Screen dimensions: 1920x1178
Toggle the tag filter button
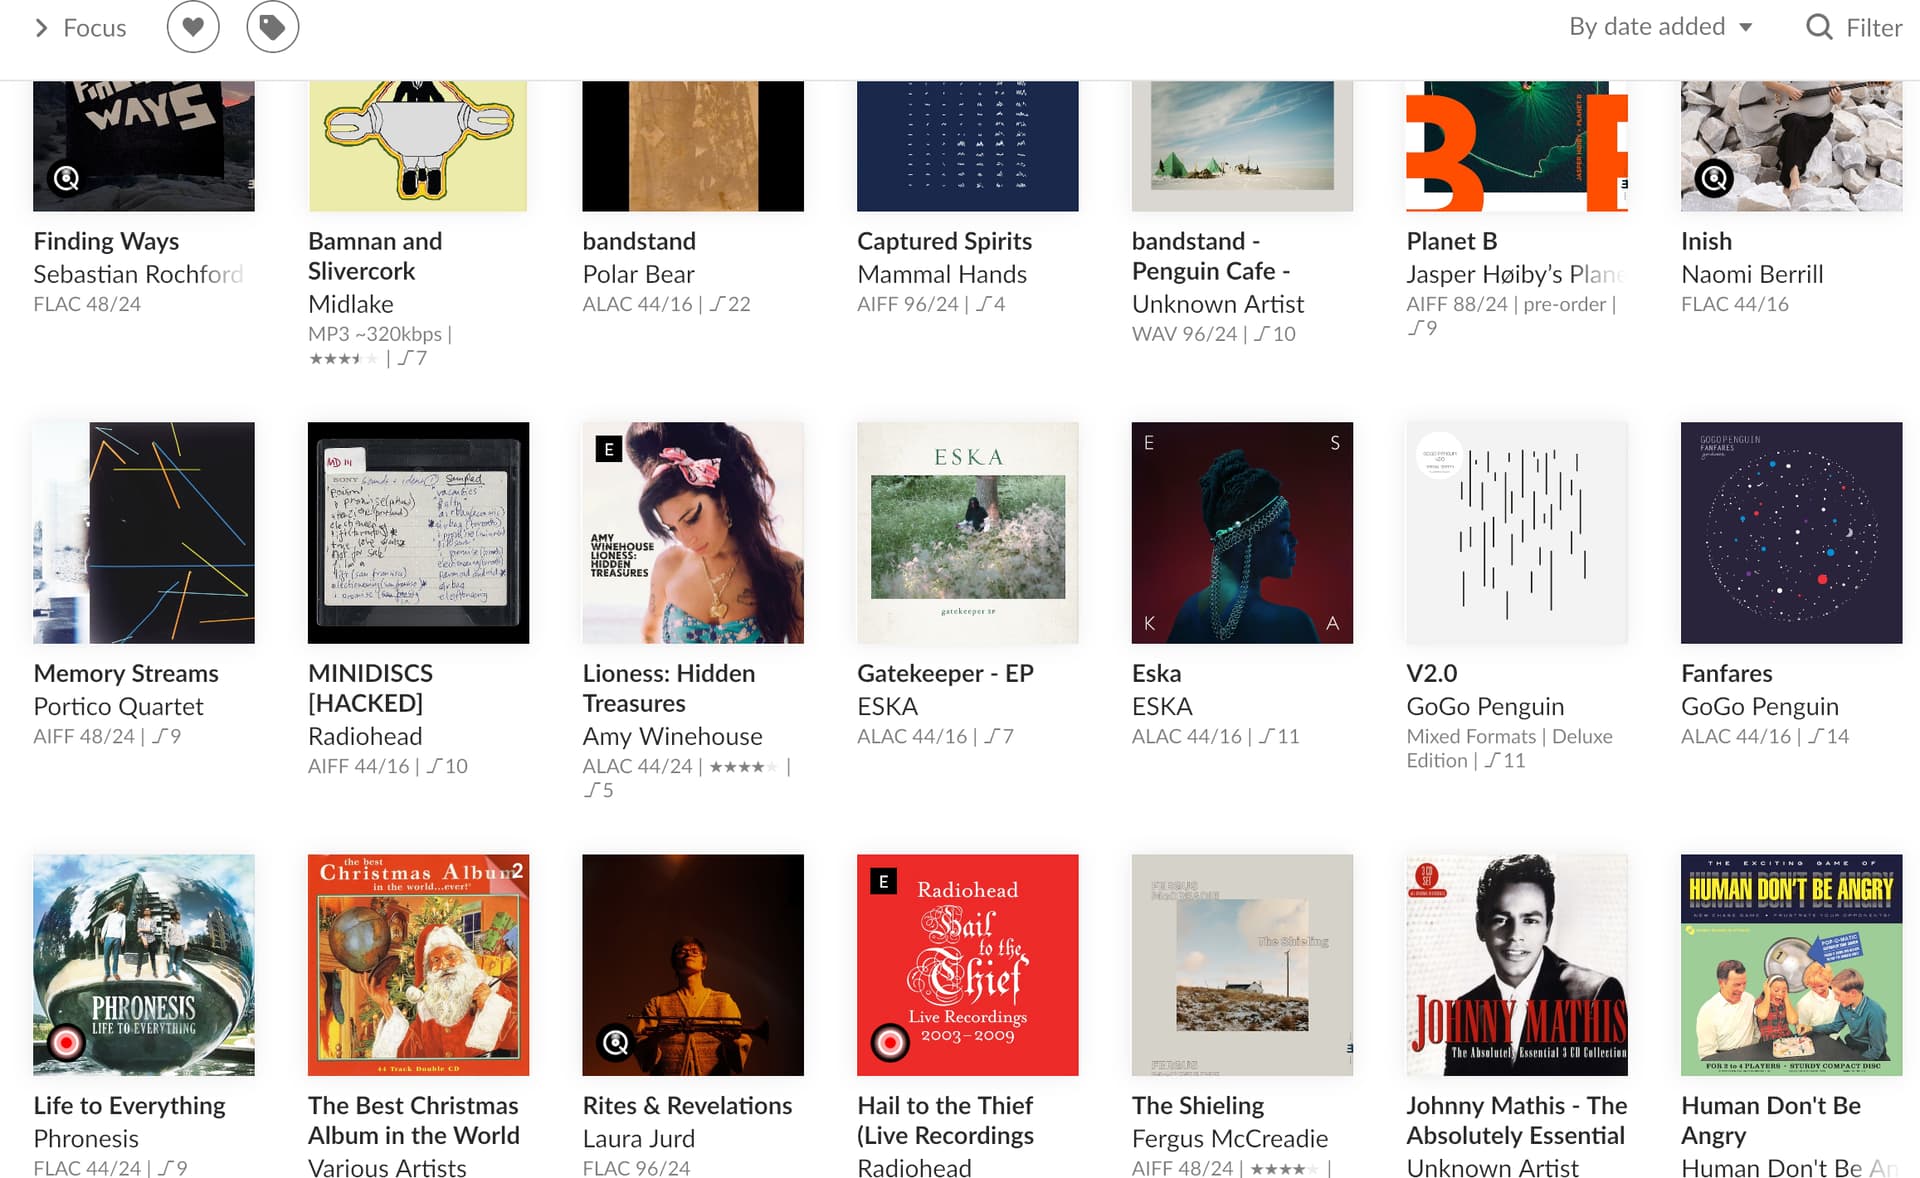tap(272, 27)
